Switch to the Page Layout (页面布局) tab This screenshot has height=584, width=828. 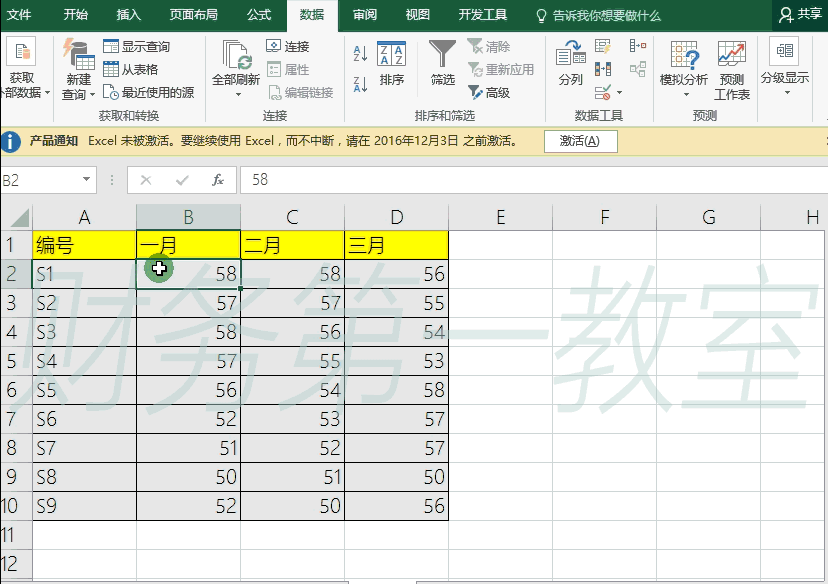coord(193,15)
